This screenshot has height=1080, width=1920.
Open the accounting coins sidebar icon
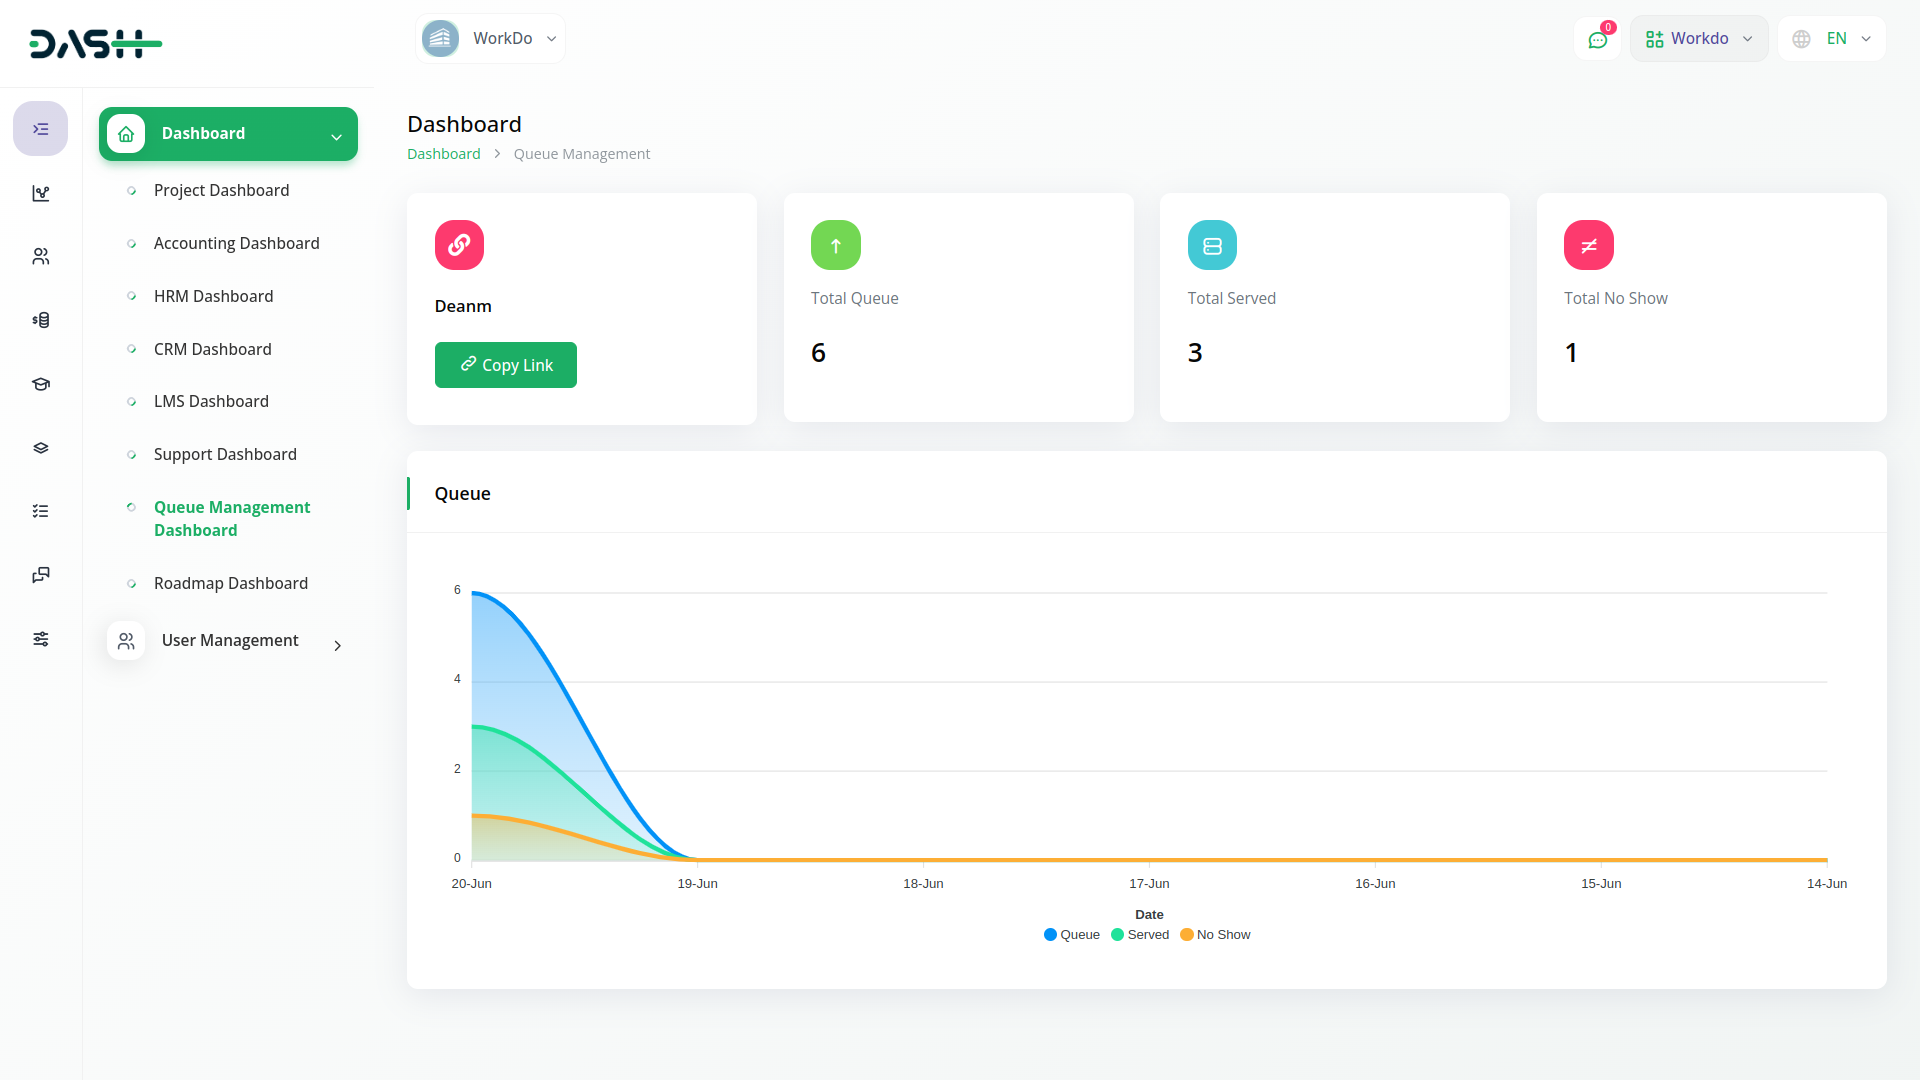[x=40, y=320]
